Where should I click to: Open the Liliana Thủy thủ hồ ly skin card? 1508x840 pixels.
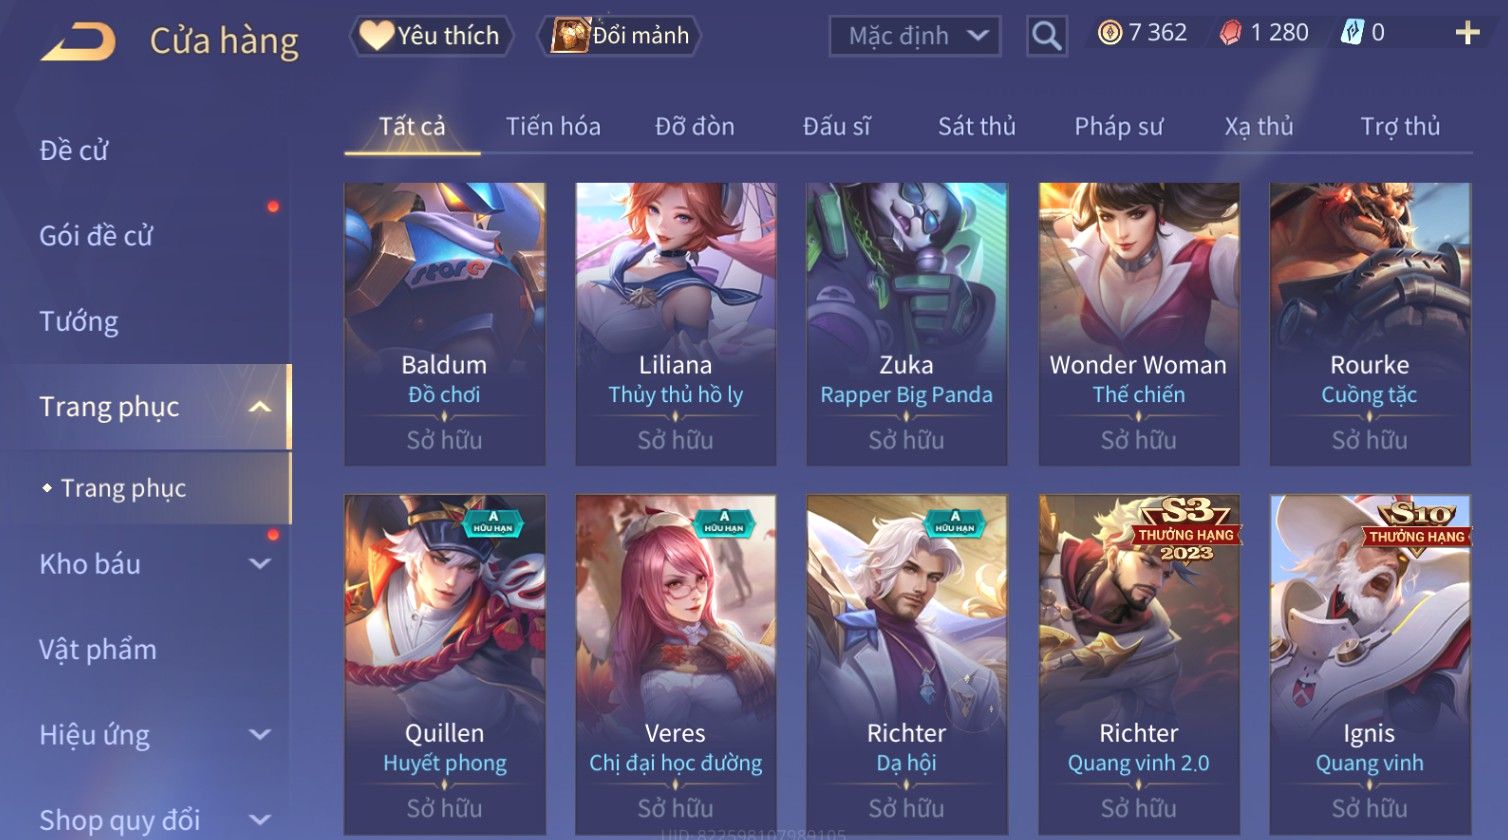pyautogui.click(x=676, y=324)
